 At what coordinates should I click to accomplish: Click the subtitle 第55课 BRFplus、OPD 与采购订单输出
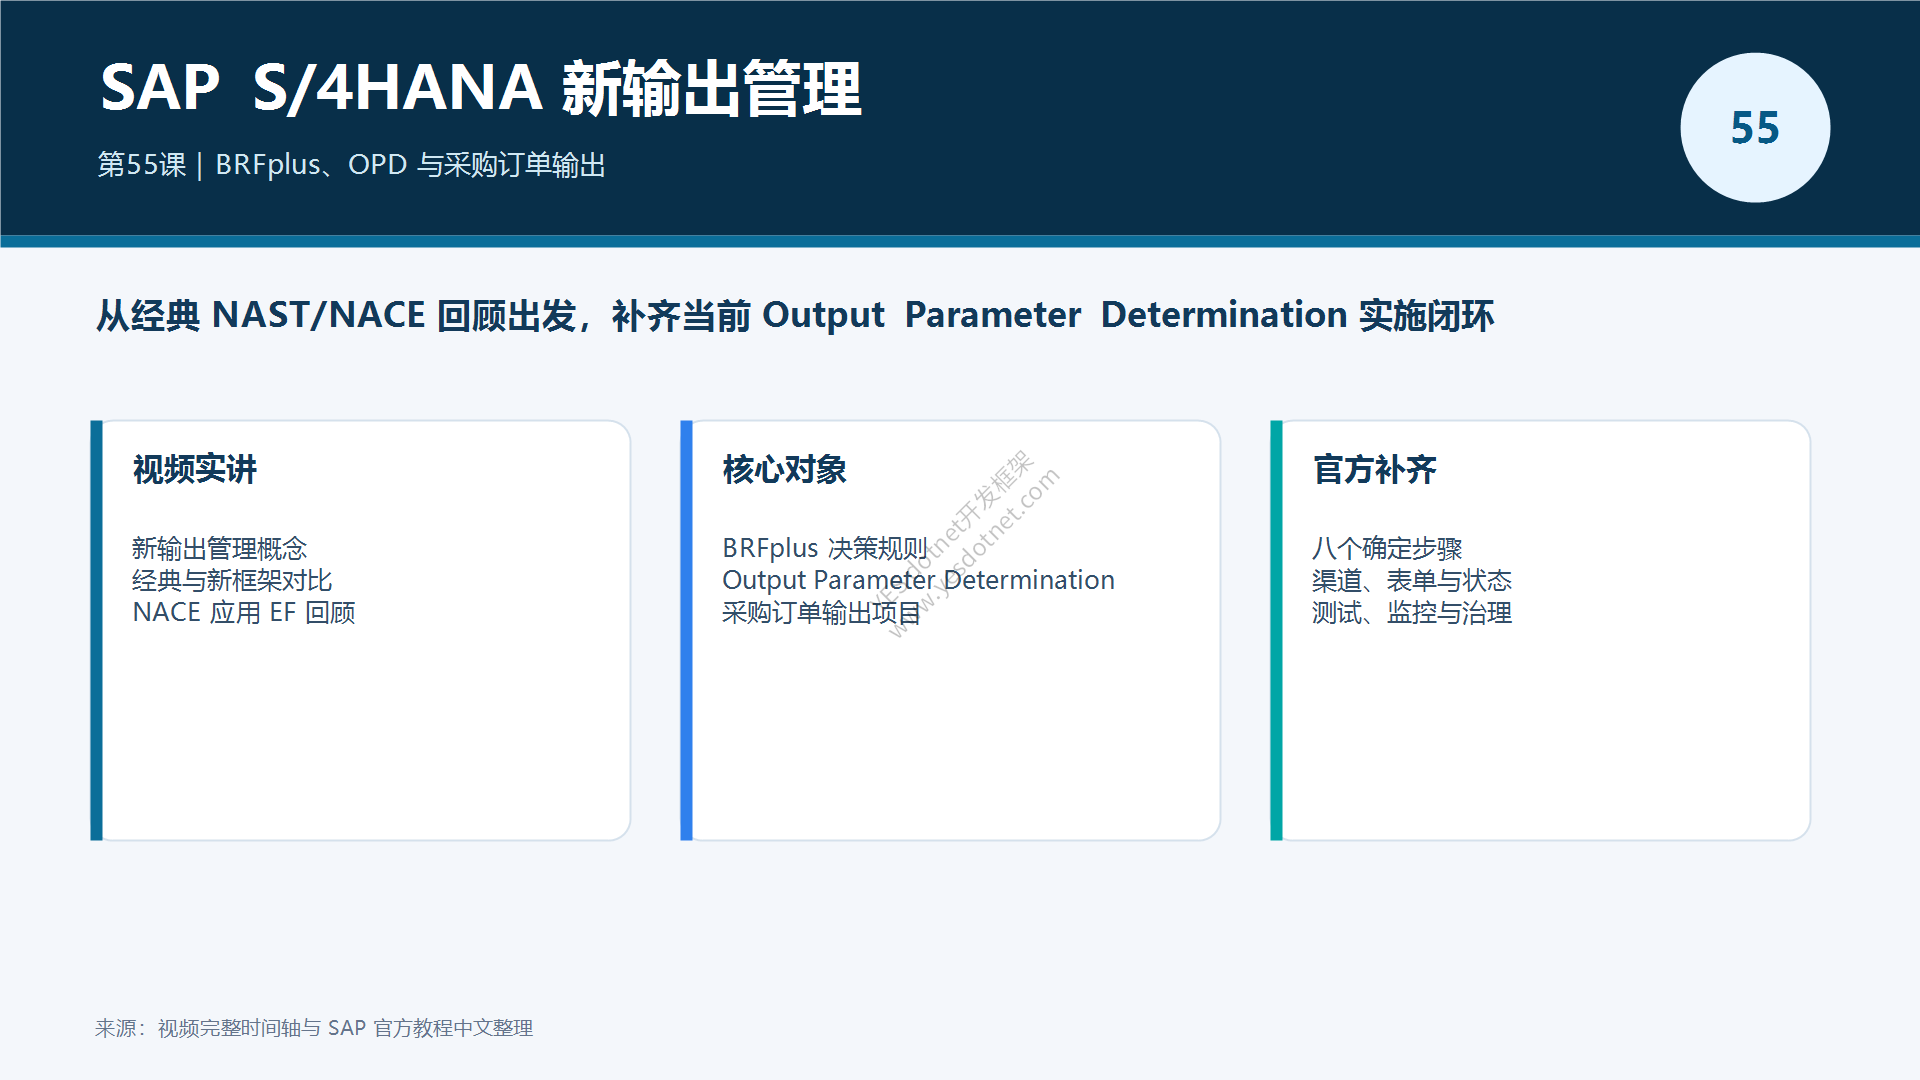tap(352, 165)
